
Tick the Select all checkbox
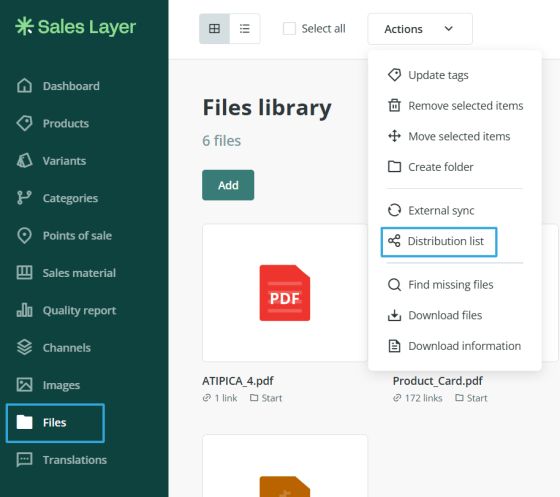pyautogui.click(x=289, y=29)
